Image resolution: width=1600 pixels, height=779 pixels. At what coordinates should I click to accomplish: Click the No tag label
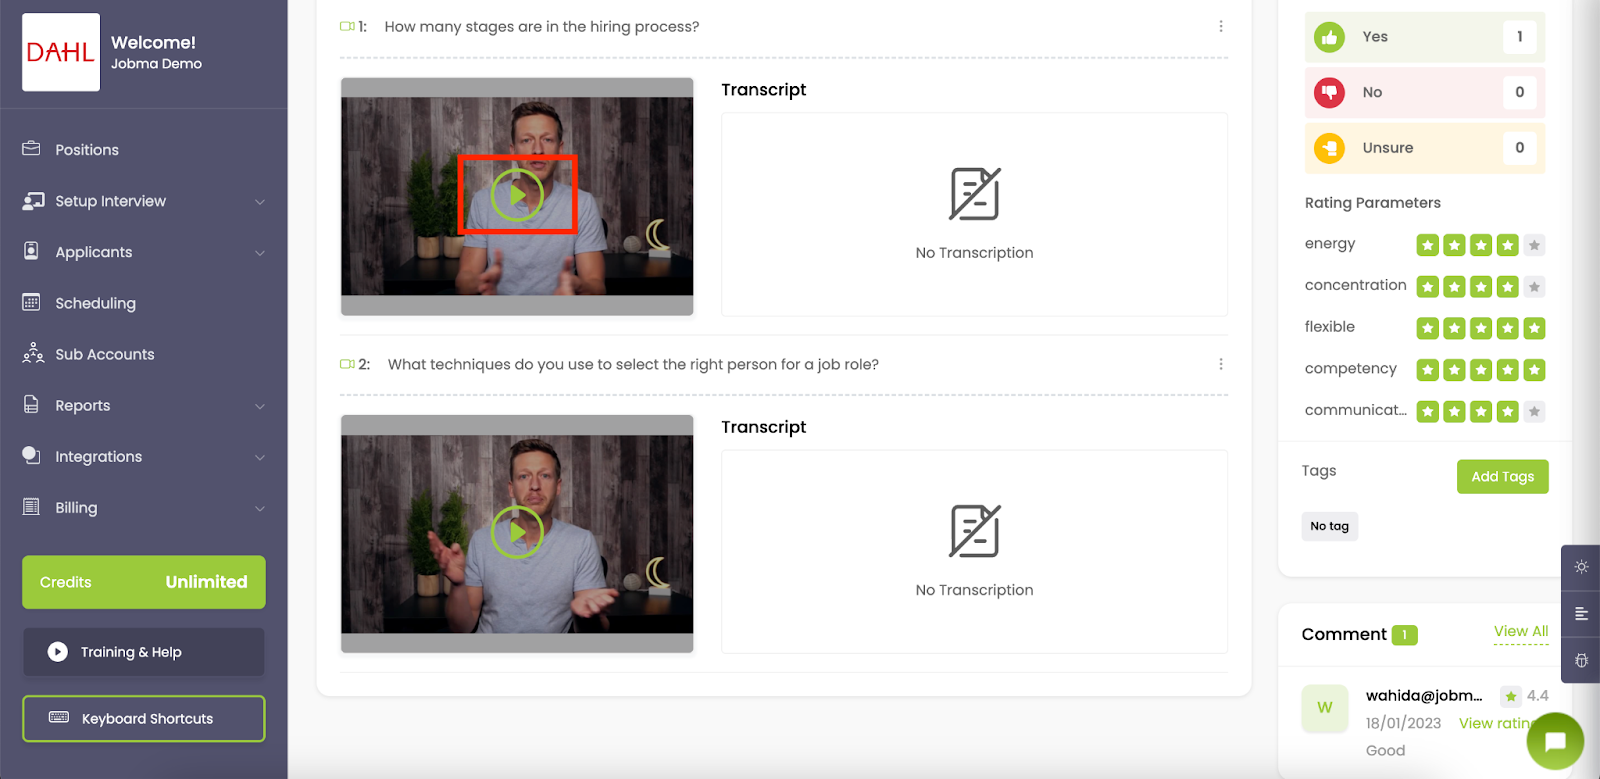tap(1330, 526)
